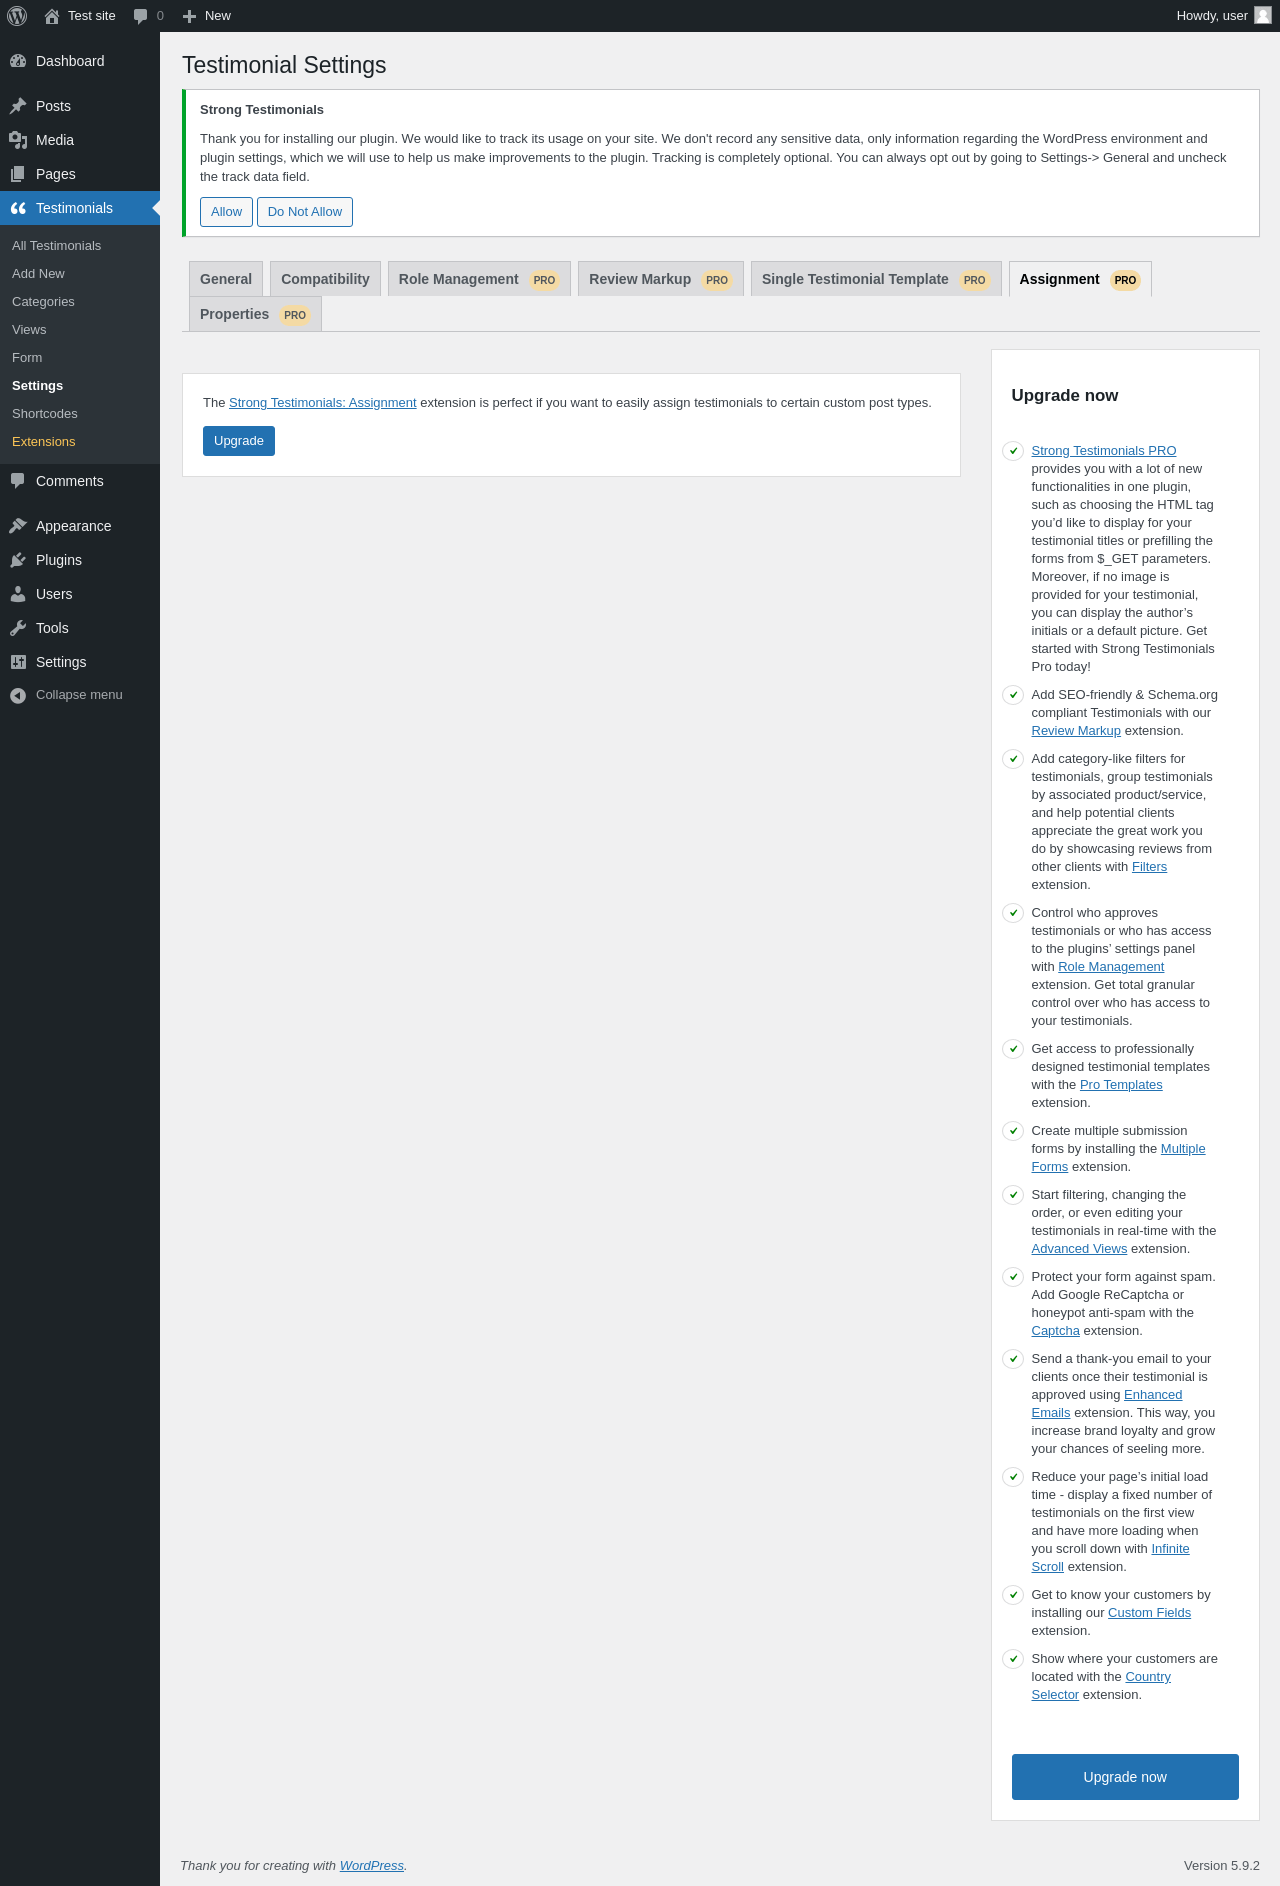Open the Review Markup extension link
The image size is (1280, 1886).
point(1076,731)
